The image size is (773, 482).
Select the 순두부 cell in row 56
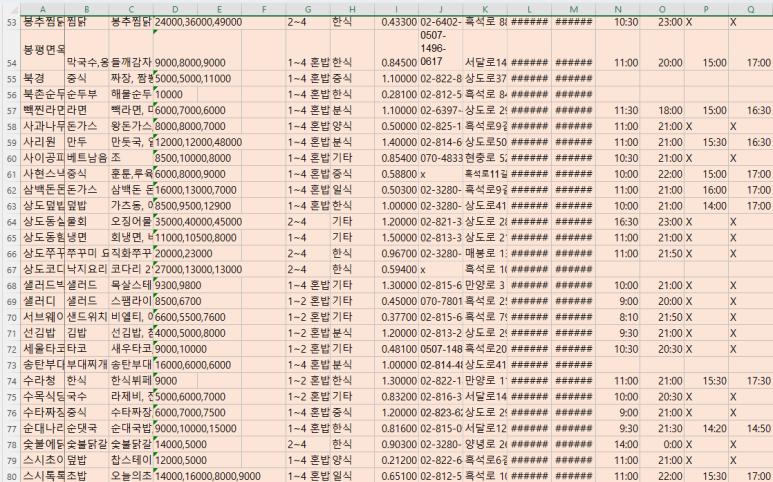87,94
